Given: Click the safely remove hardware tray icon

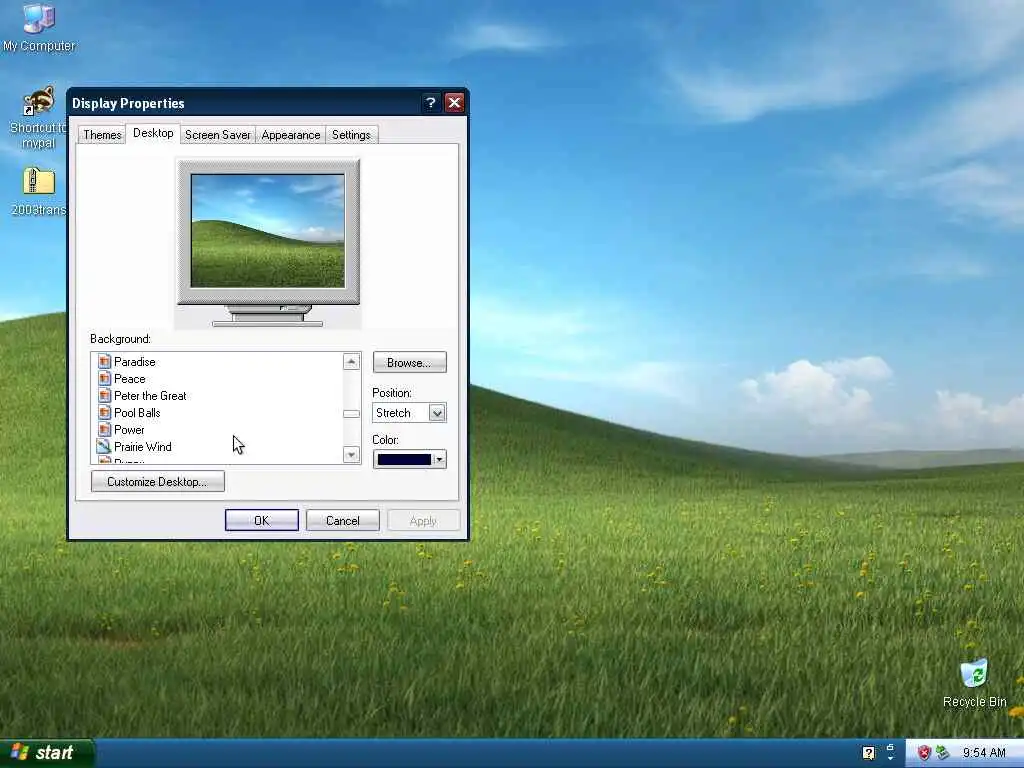Looking at the screenshot, I should coord(942,753).
